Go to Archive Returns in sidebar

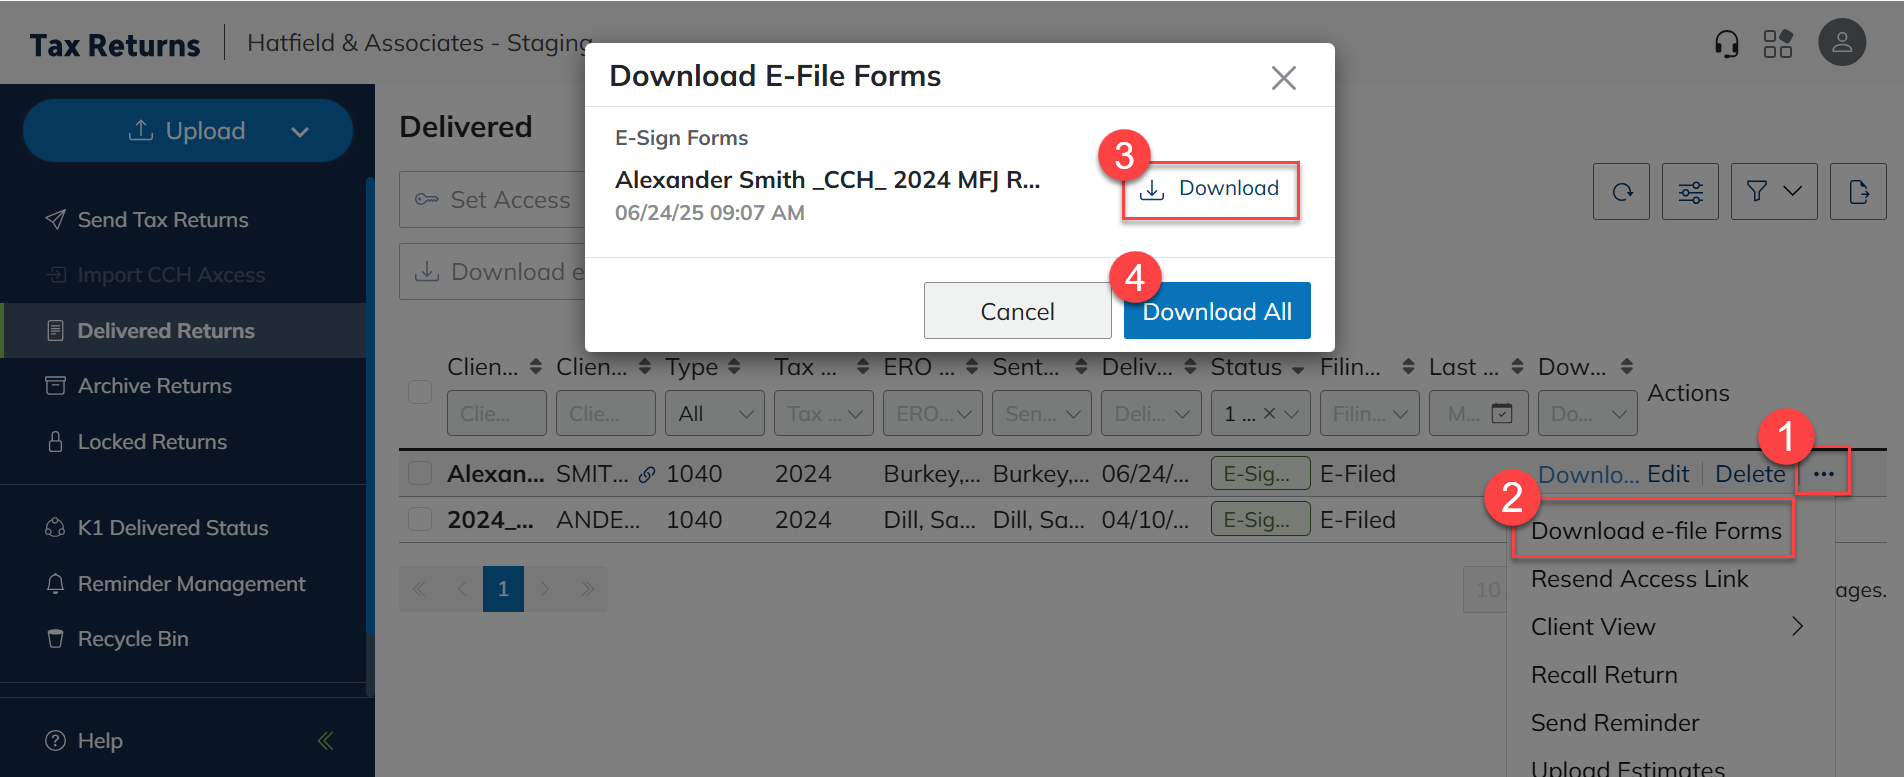click(x=154, y=386)
